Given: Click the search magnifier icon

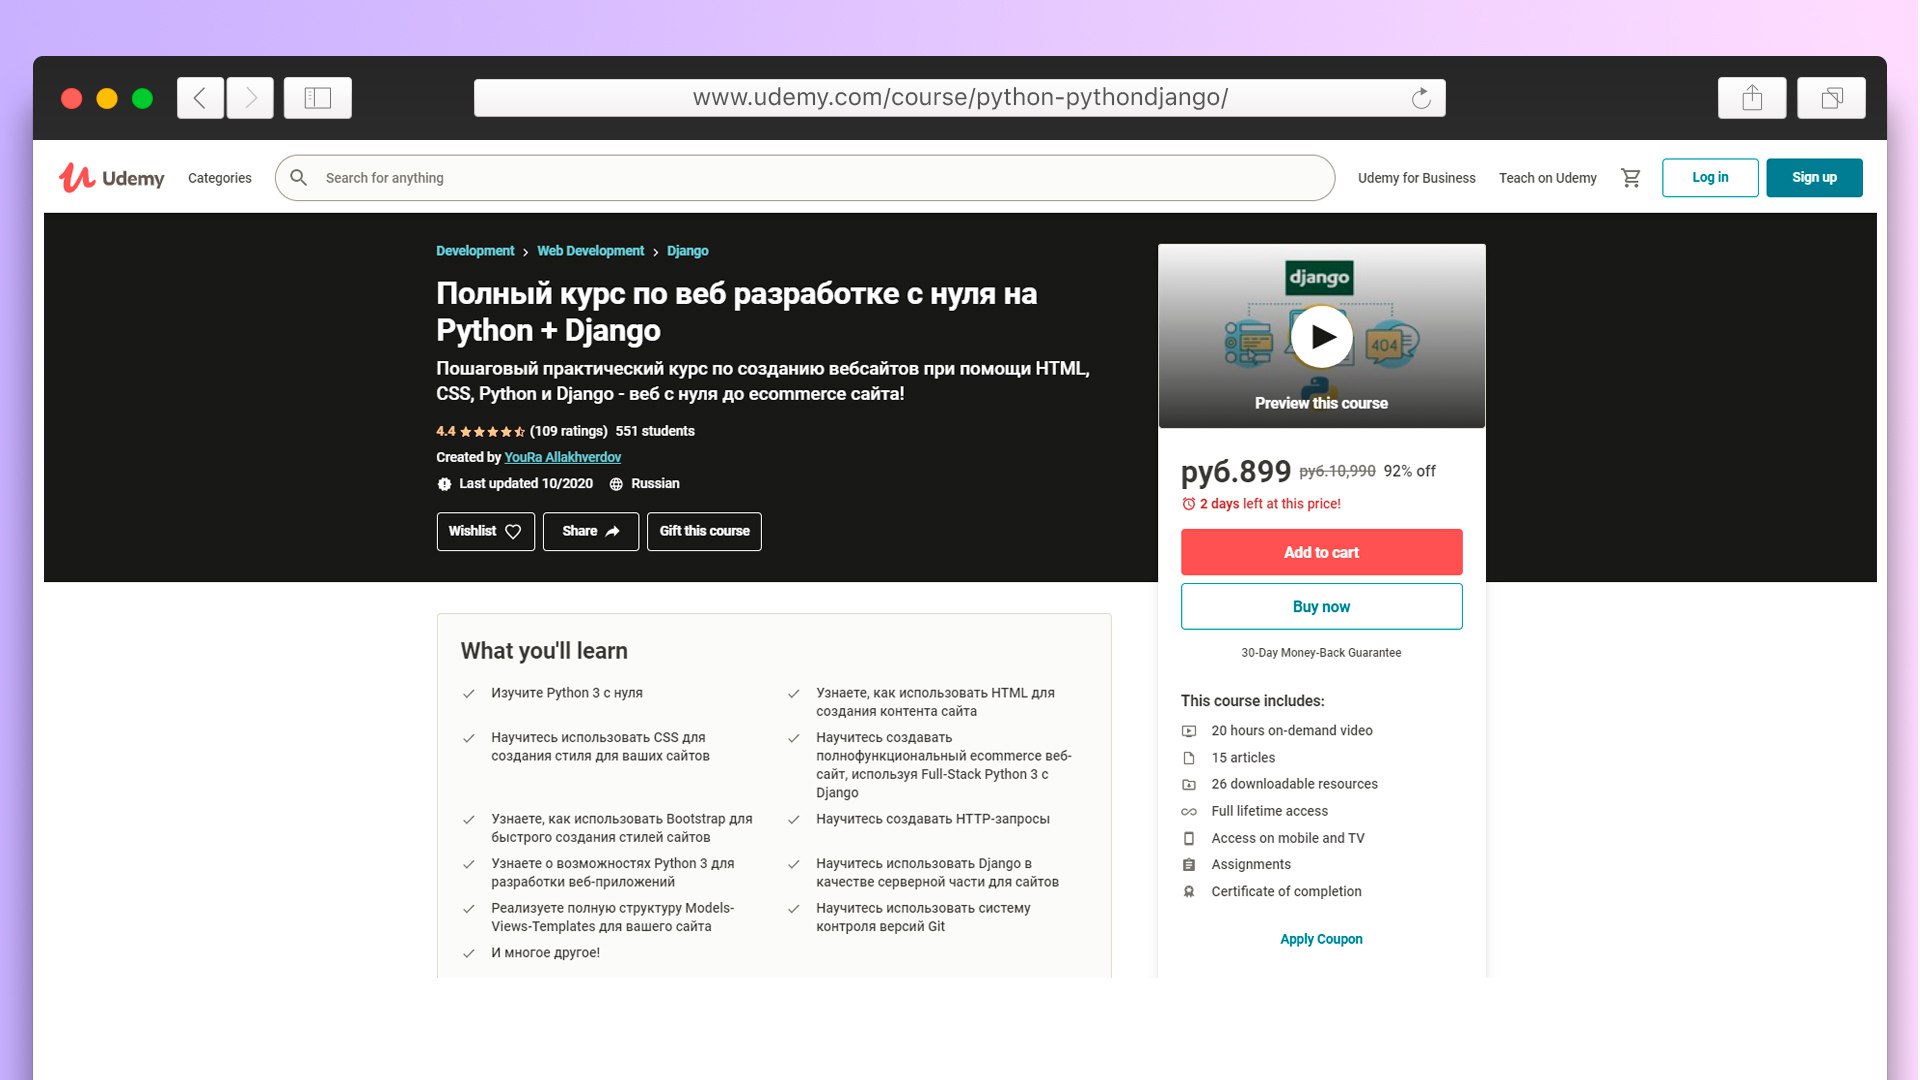Looking at the screenshot, I should pyautogui.click(x=298, y=178).
